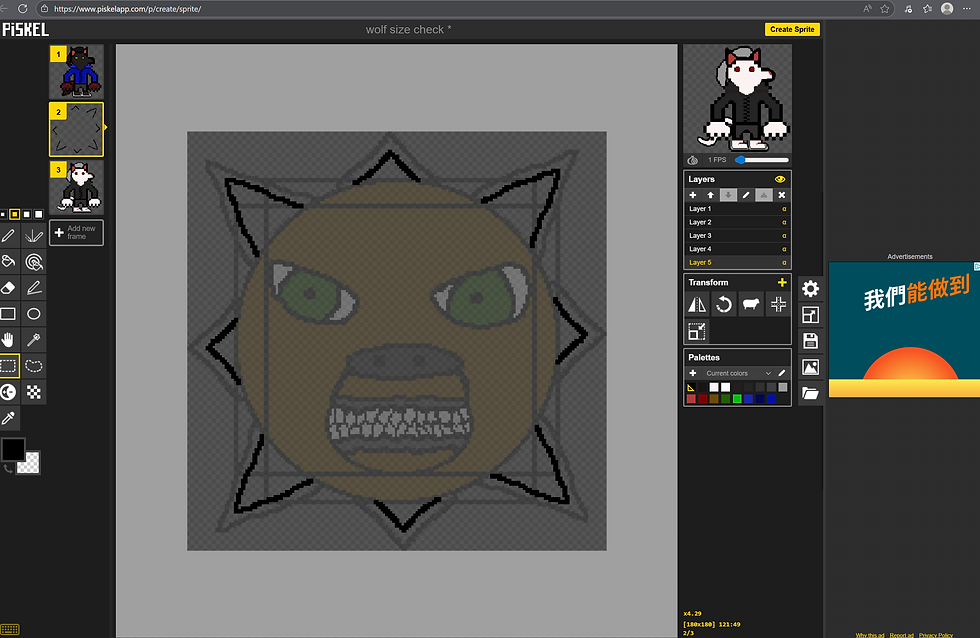Select the Circle tool
The width and height of the screenshot is (980, 638).
tap(34, 314)
